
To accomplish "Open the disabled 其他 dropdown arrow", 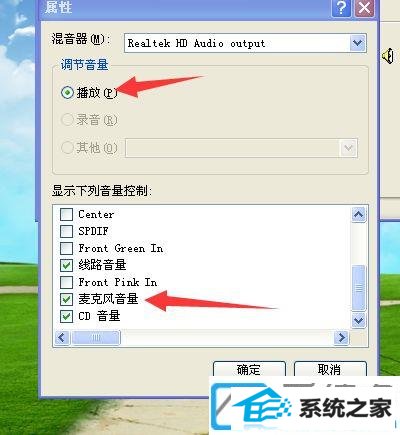I will coord(348,148).
